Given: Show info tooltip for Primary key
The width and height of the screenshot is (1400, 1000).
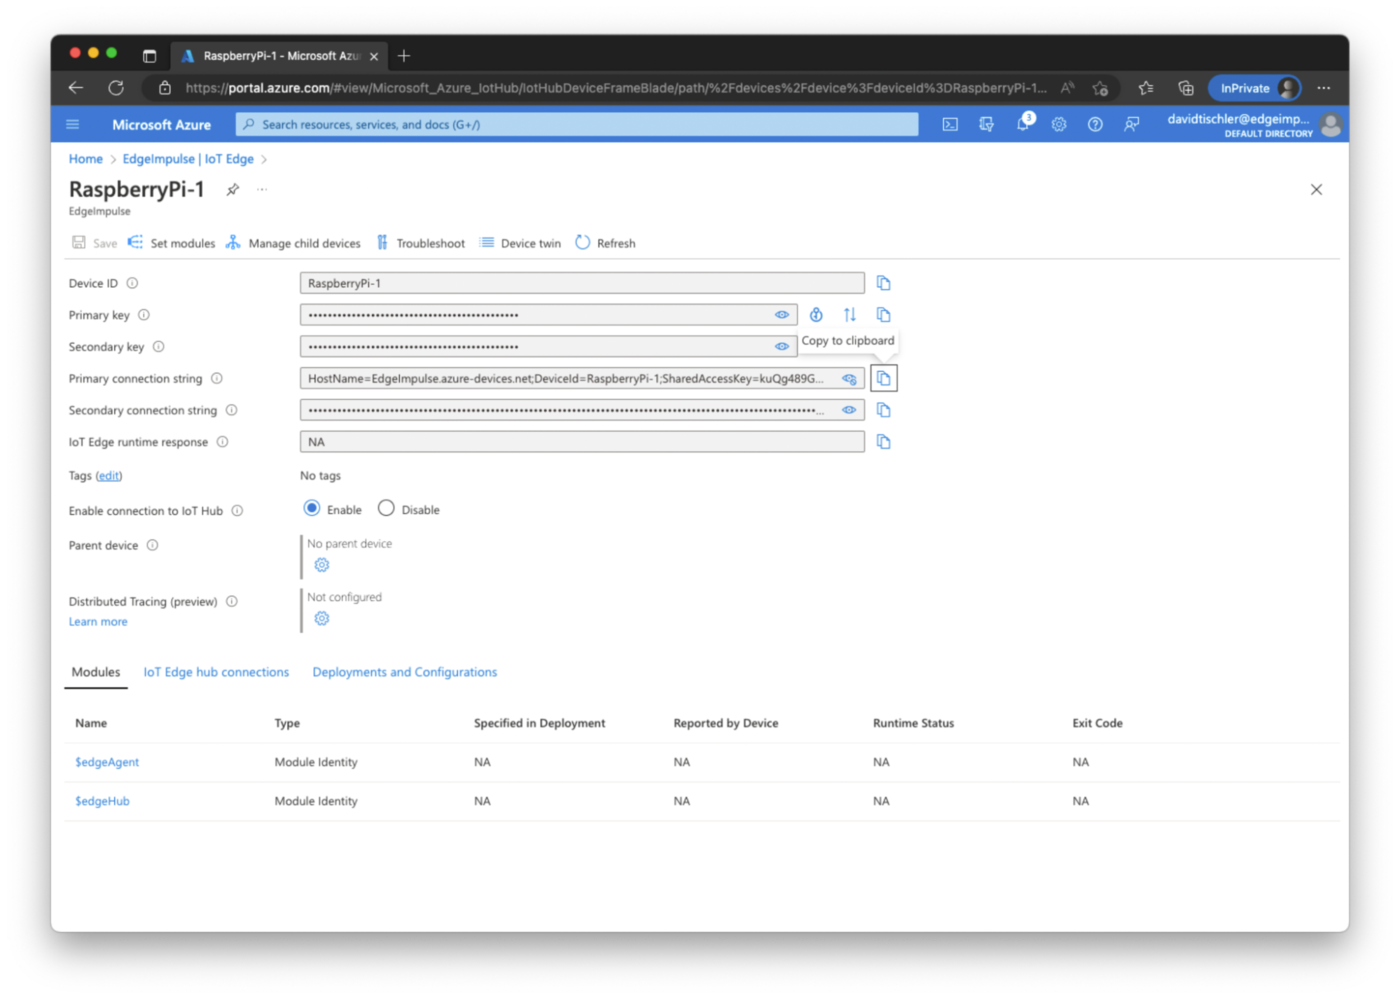Looking at the screenshot, I should (x=144, y=315).
